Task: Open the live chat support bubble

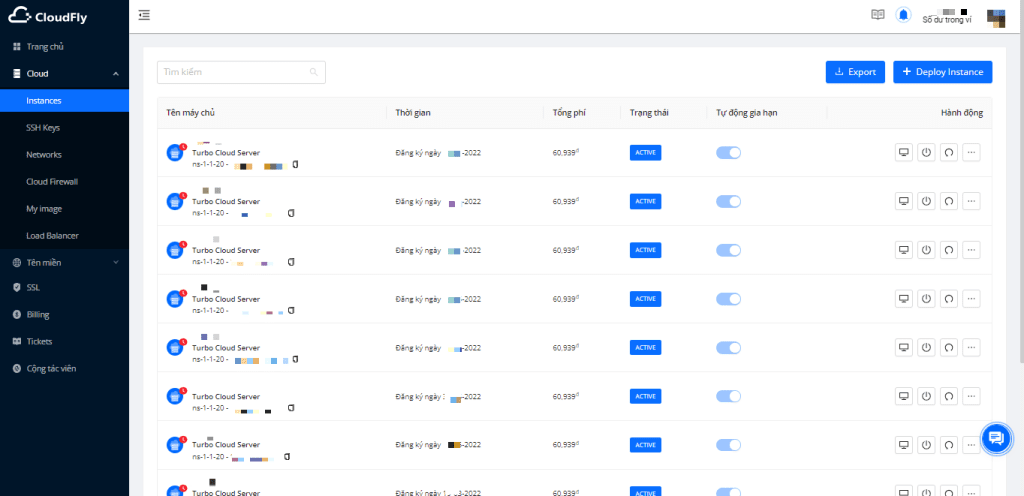Action: pos(995,438)
